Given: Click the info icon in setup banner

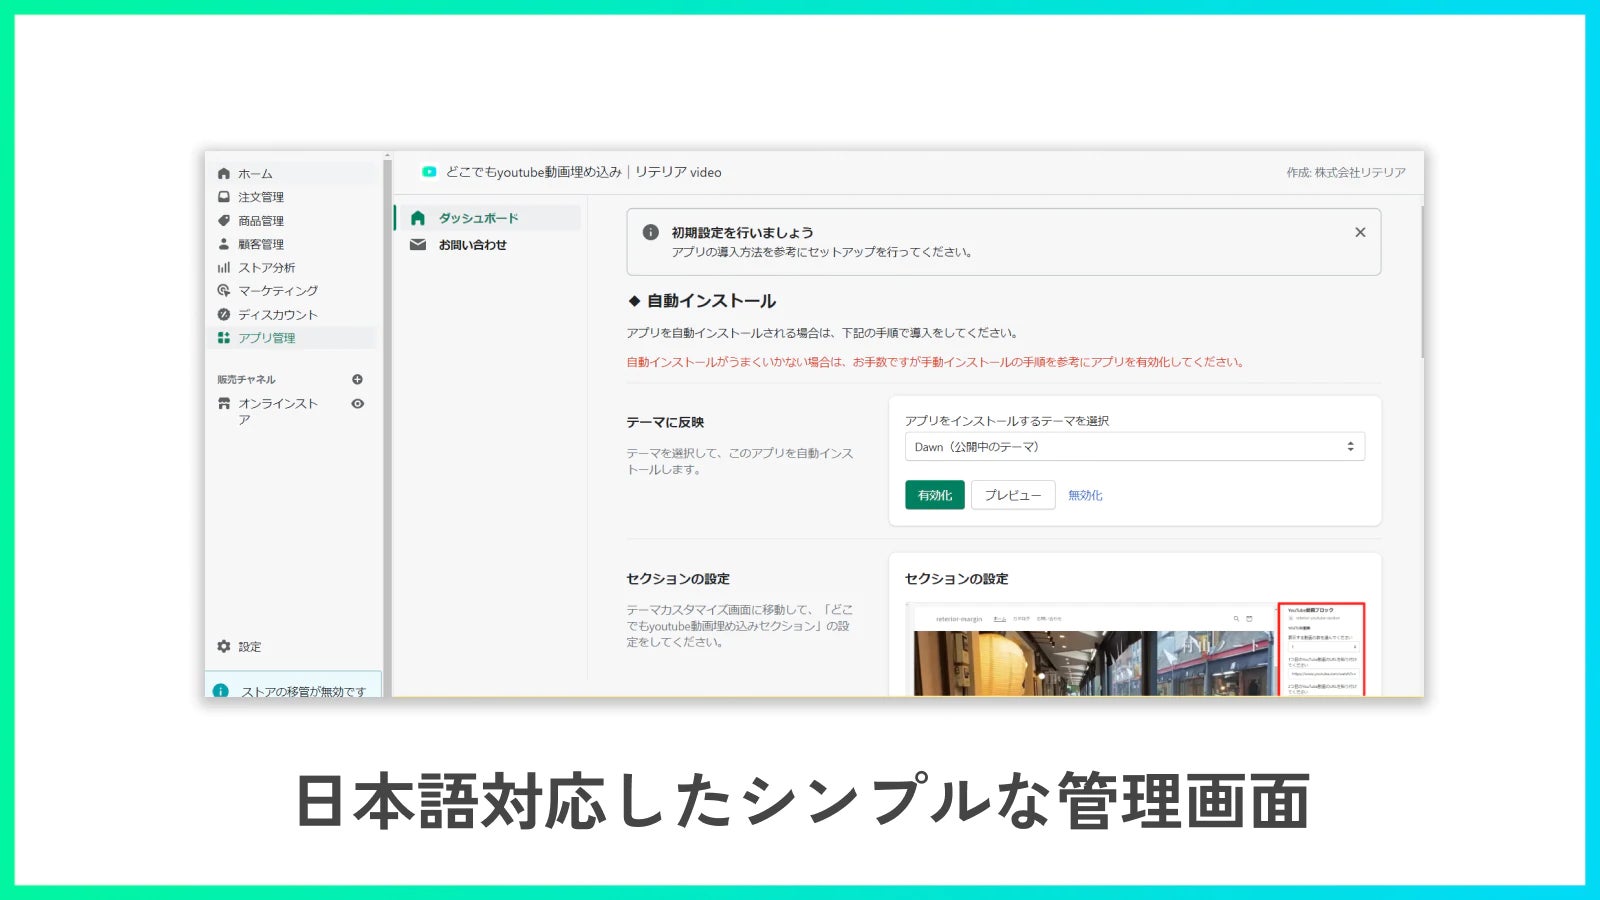Looking at the screenshot, I should [x=651, y=232].
